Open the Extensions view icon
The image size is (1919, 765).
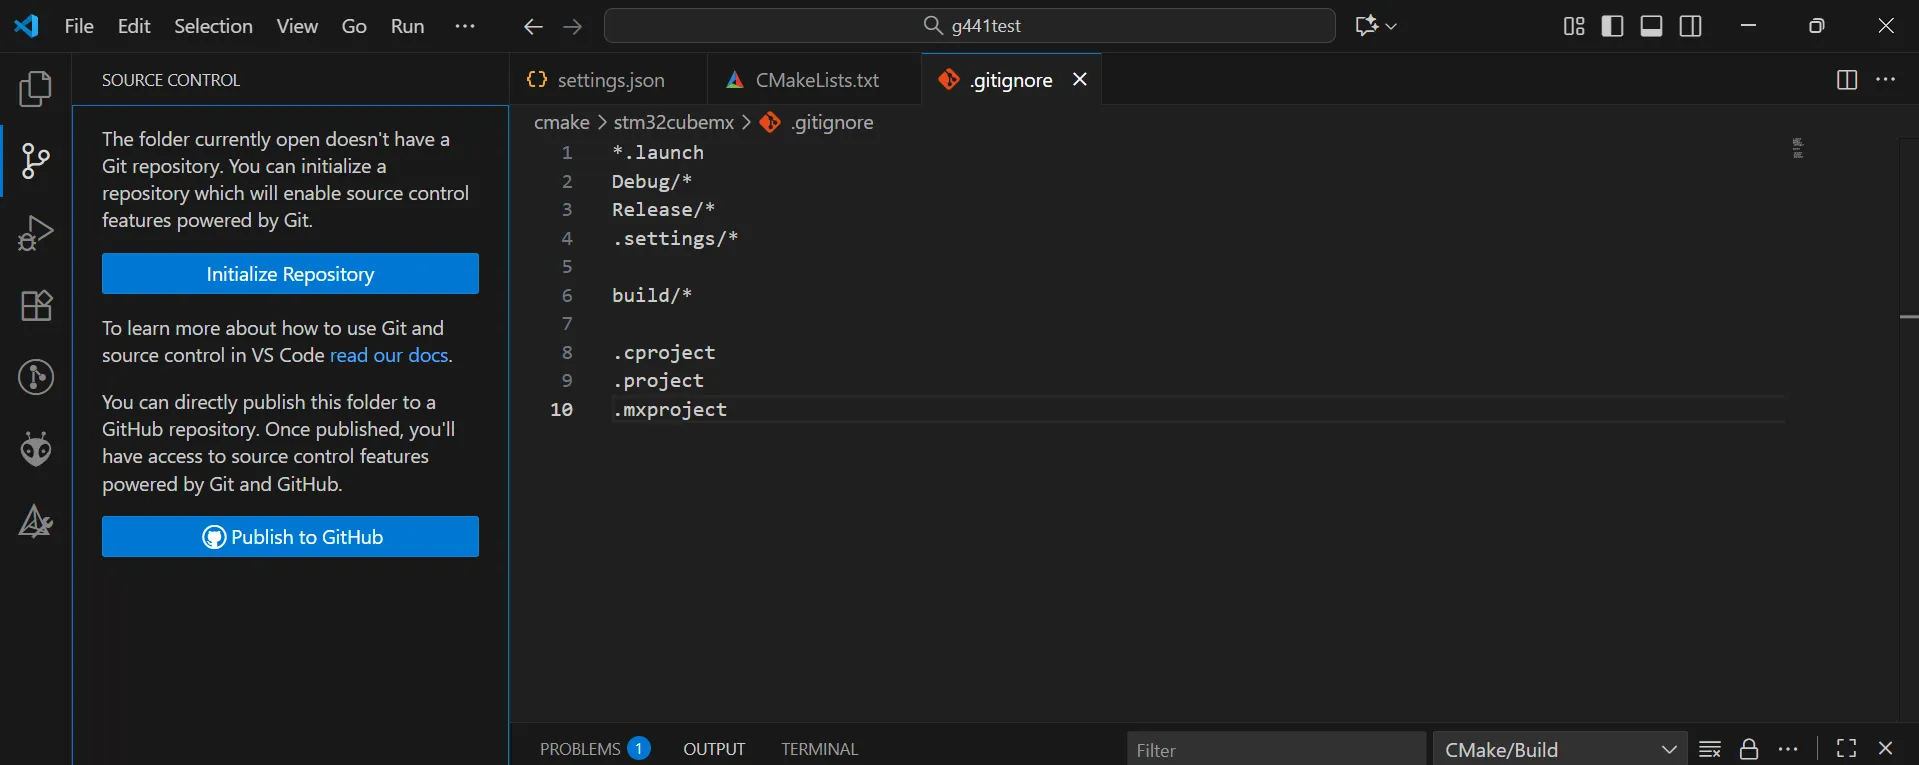(x=36, y=305)
